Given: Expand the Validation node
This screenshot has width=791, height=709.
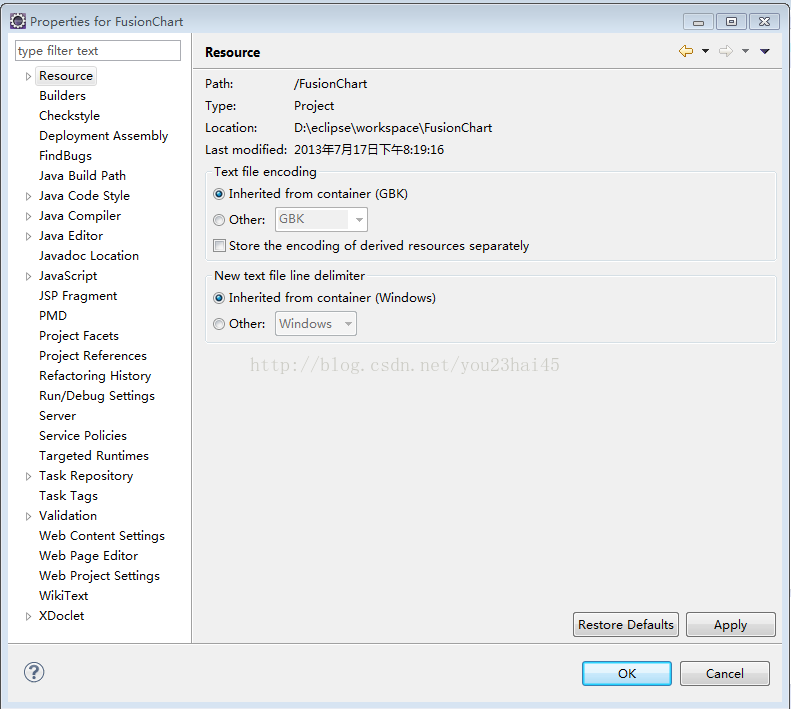Looking at the screenshot, I should click(x=28, y=516).
